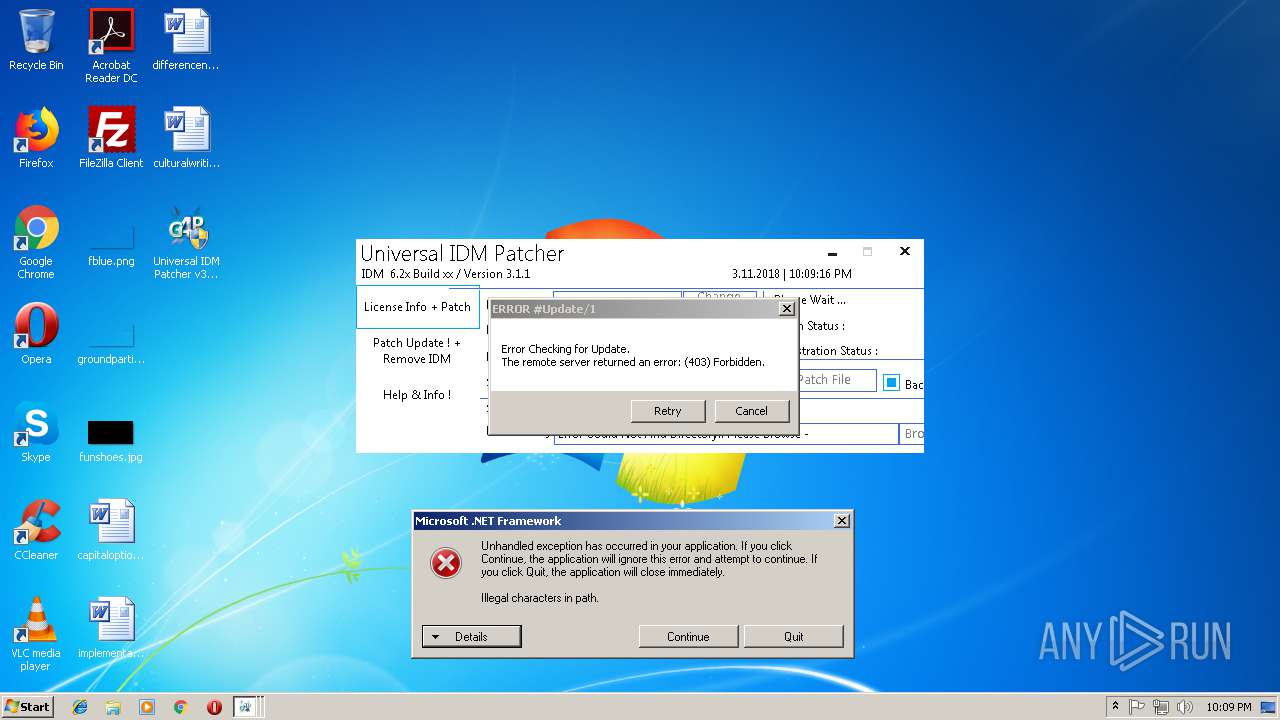1280x720 pixels.
Task: Launch Firefox from the desktop
Action: click(36, 138)
